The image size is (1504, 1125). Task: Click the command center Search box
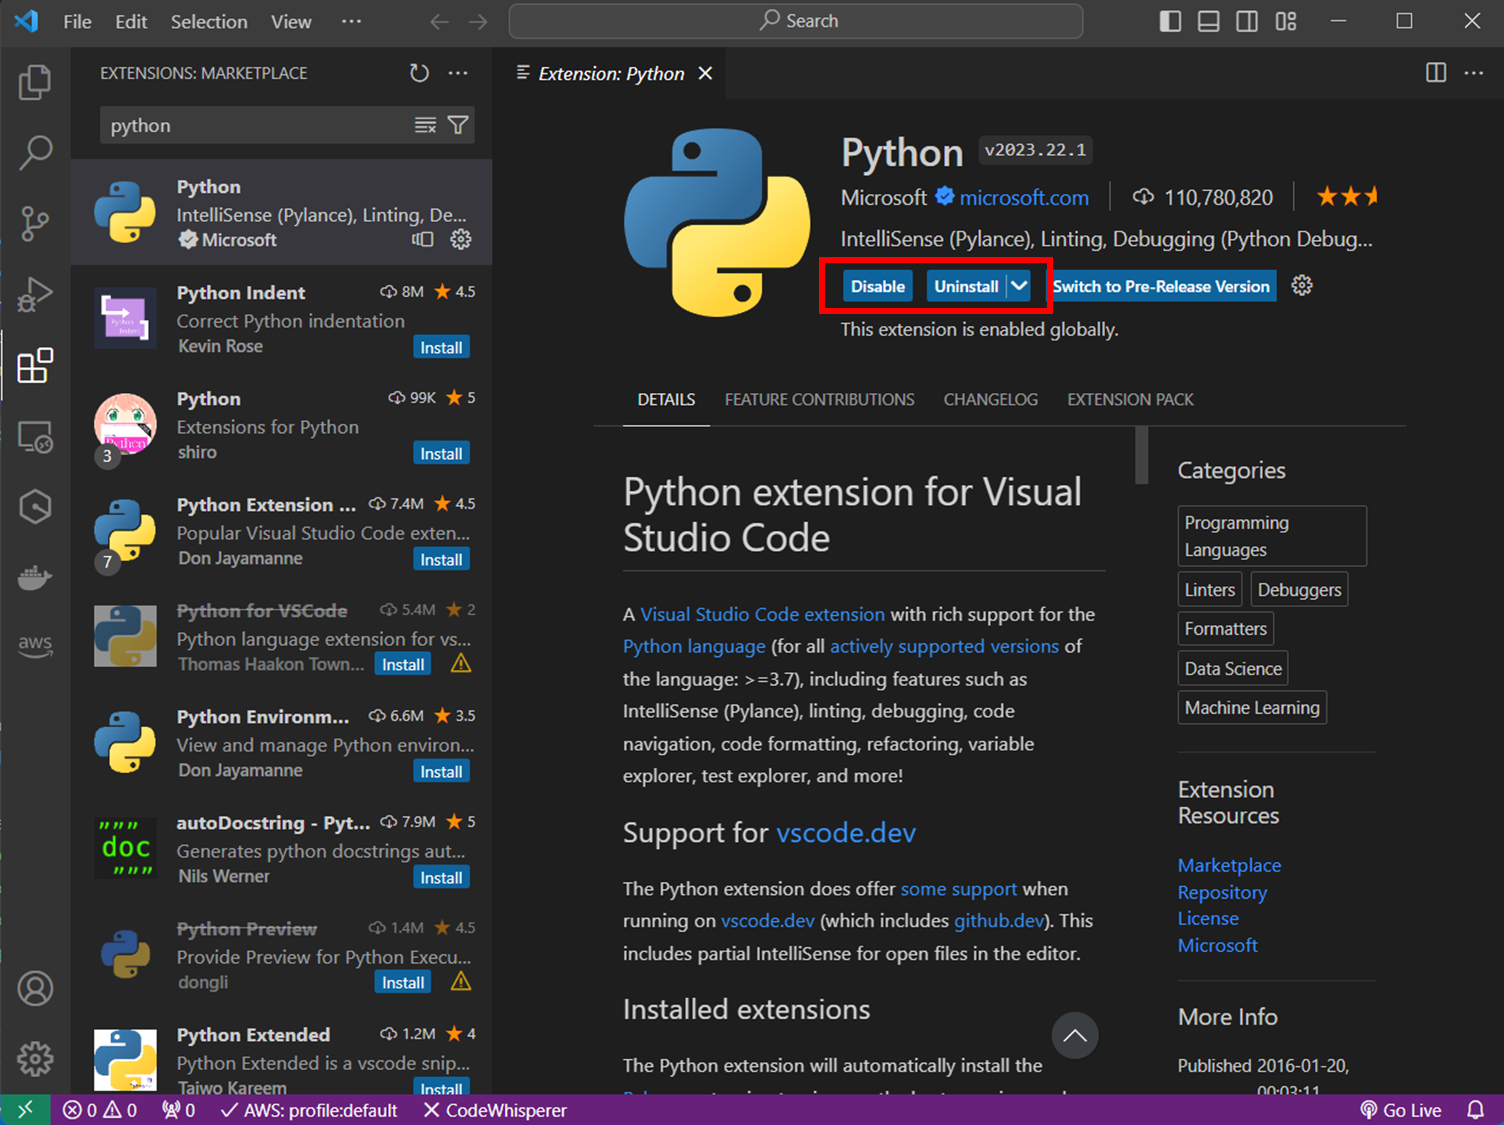[x=796, y=21]
